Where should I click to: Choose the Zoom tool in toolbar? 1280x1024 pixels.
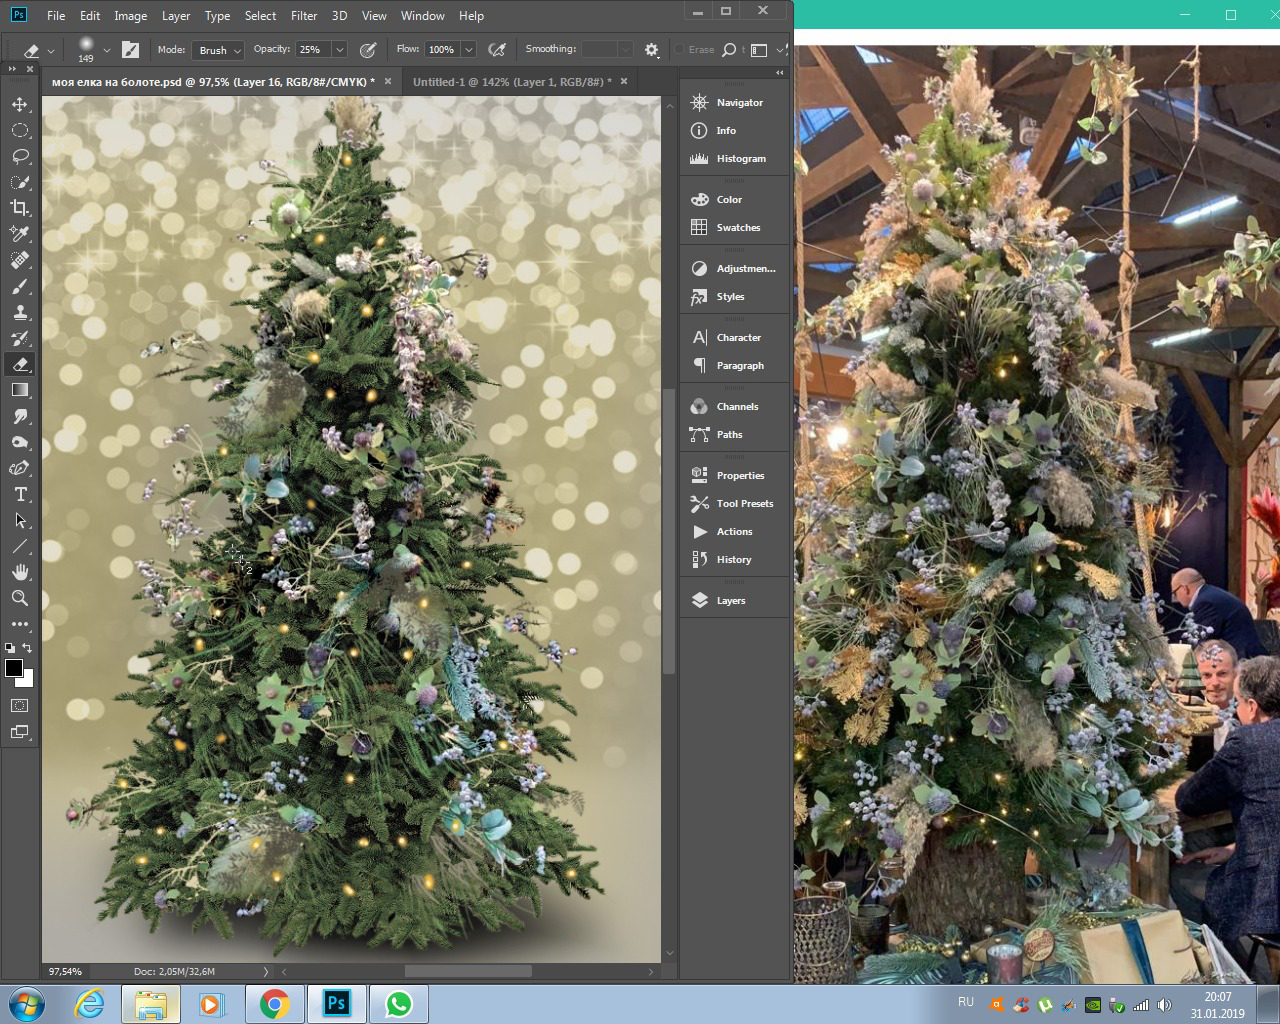click(x=20, y=598)
